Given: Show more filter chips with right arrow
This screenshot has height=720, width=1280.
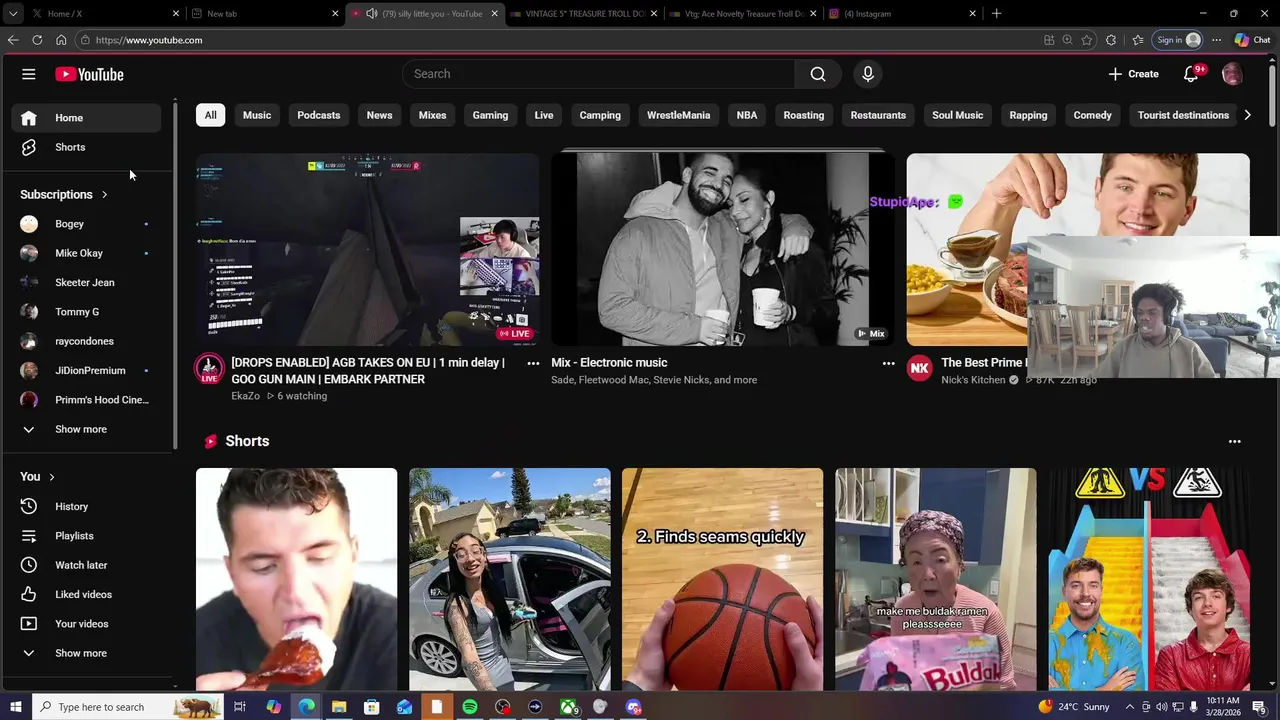Looking at the screenshot, I should [1247, 115].
